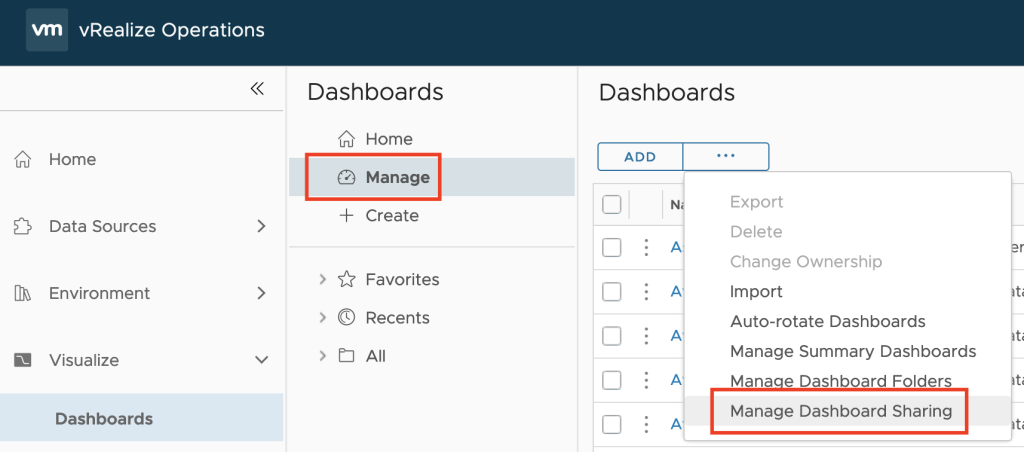Image resolution: width=1024 pixels, height=452 pixels.
Task: Select Manage Dashboard Sharing from the menu
Action: click(x=841, y=412)
